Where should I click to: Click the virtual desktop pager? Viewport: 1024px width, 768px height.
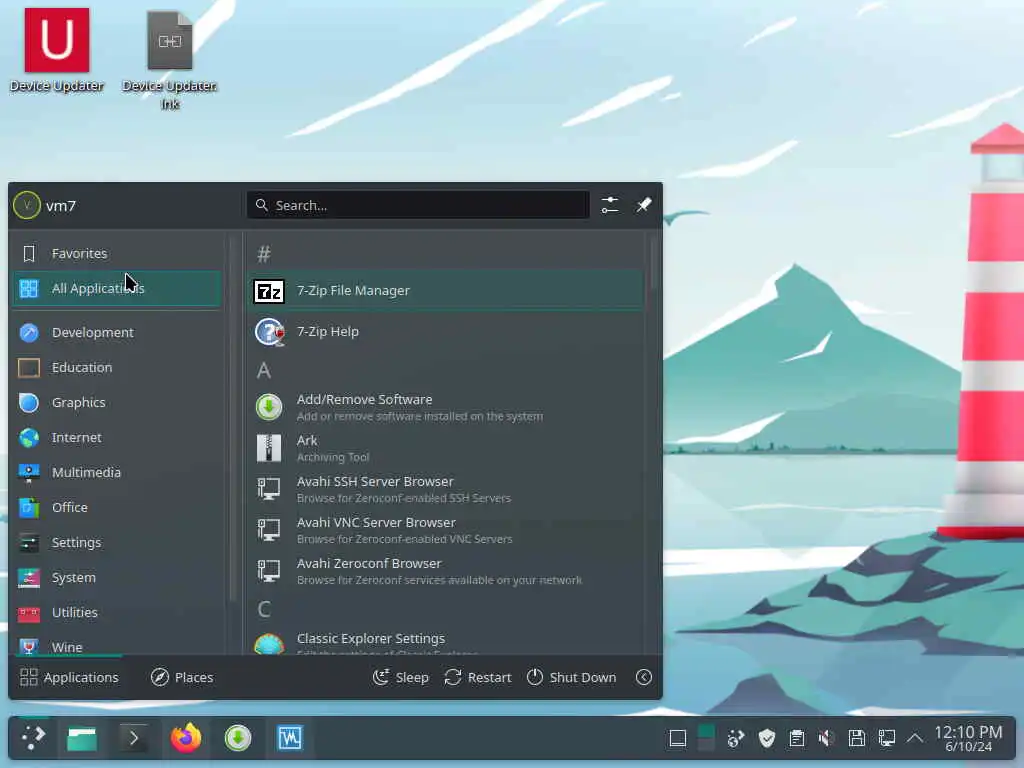[706, 738]
